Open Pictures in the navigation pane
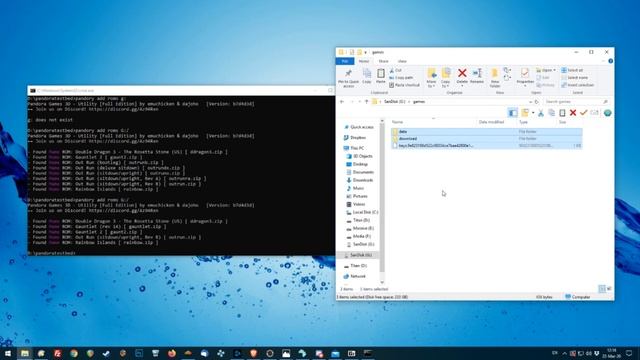This screenshot has height=360, width=640. coord(357,196)
